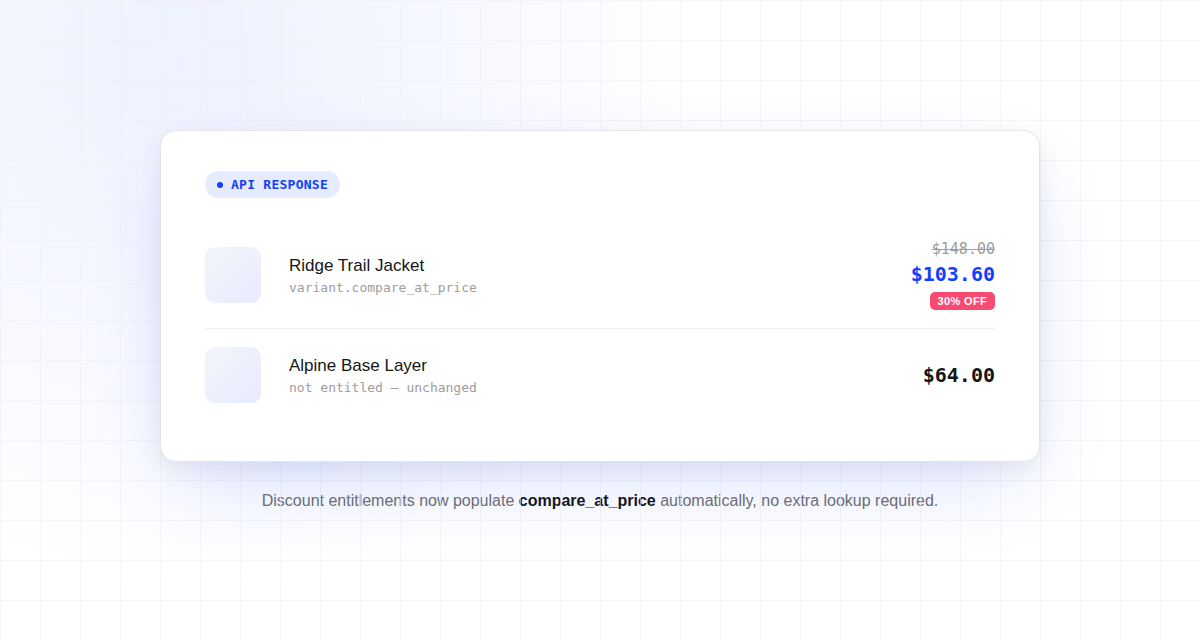1200x640 pixels.
Task: Click the word Jacket in first row
Action: tap(399, 265)
